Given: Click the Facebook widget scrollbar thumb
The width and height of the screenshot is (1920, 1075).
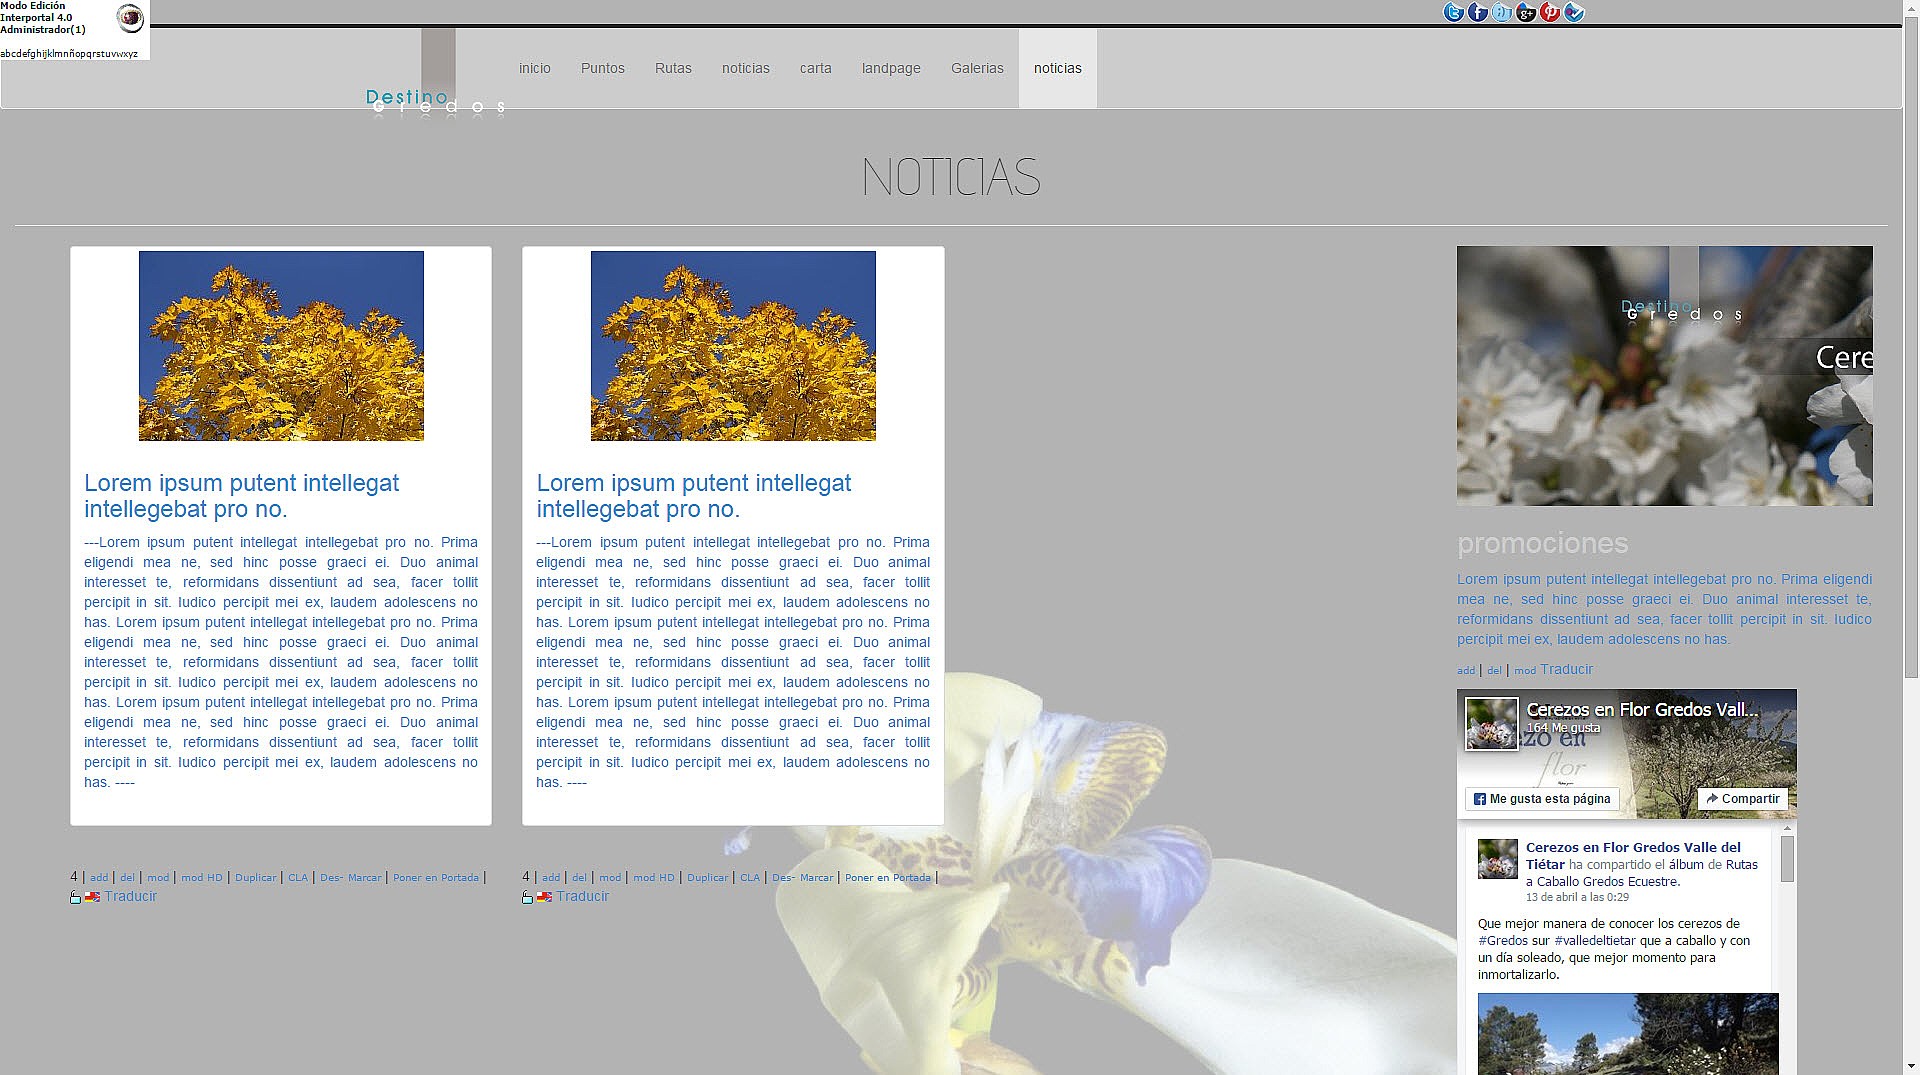Looking at the screenshot, I should click(x=1787, y=859).
